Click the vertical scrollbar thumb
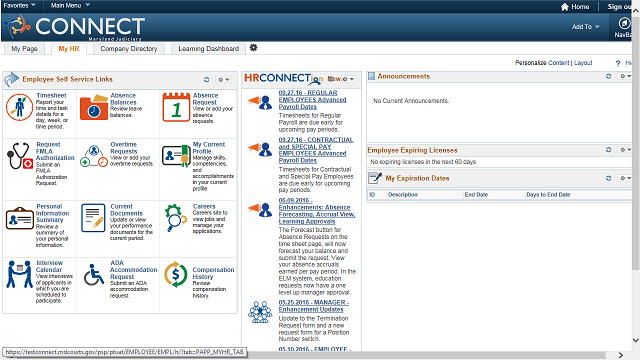Screen dimensions: 640x360 tap(636, 142)
